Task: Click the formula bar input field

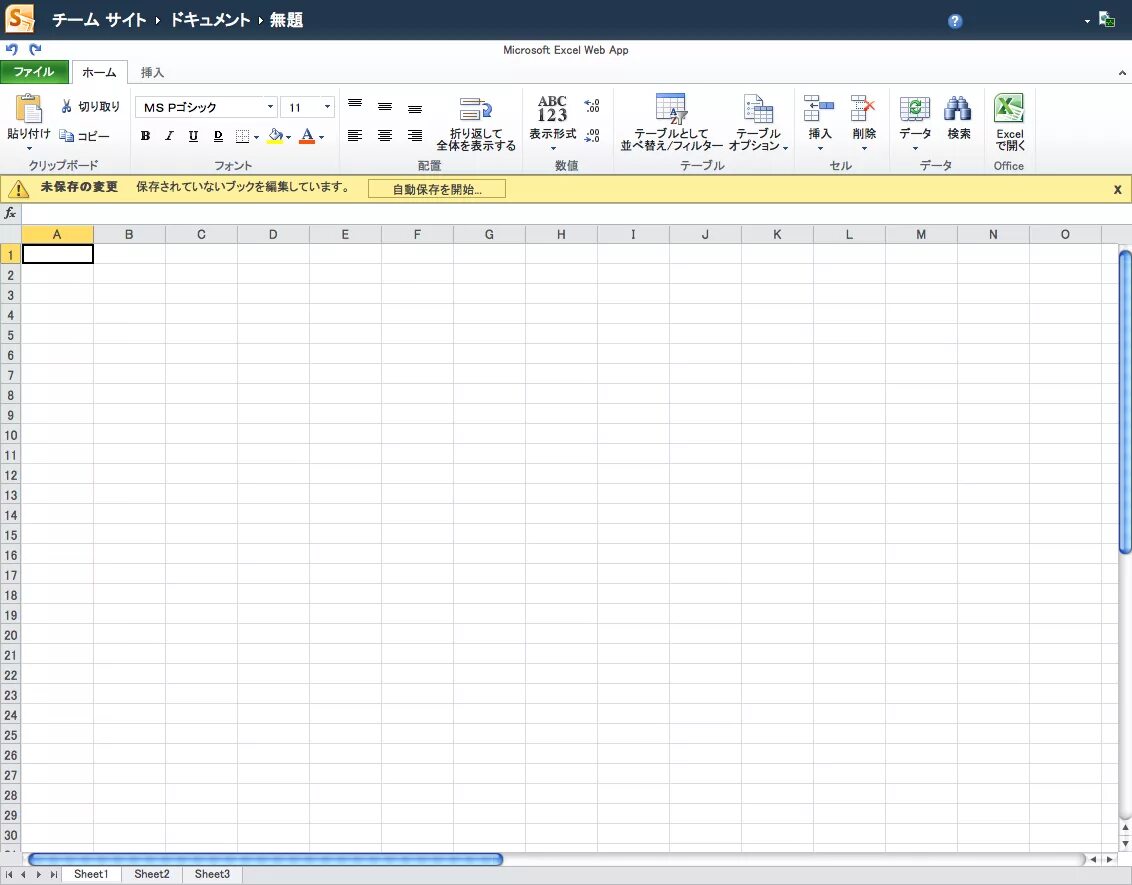Action: click(576, 213)
